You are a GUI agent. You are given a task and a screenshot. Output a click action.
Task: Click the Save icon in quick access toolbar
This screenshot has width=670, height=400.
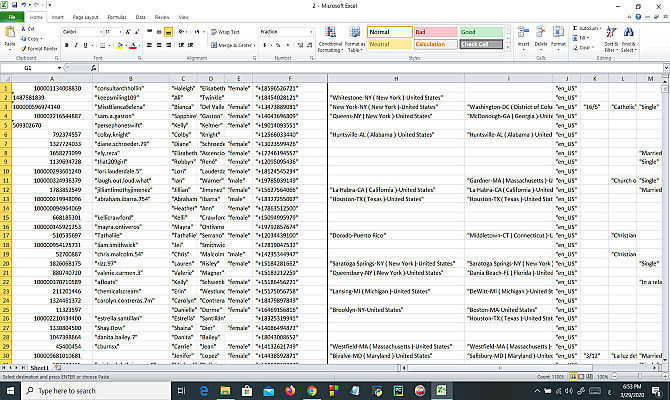coord(14,5)
